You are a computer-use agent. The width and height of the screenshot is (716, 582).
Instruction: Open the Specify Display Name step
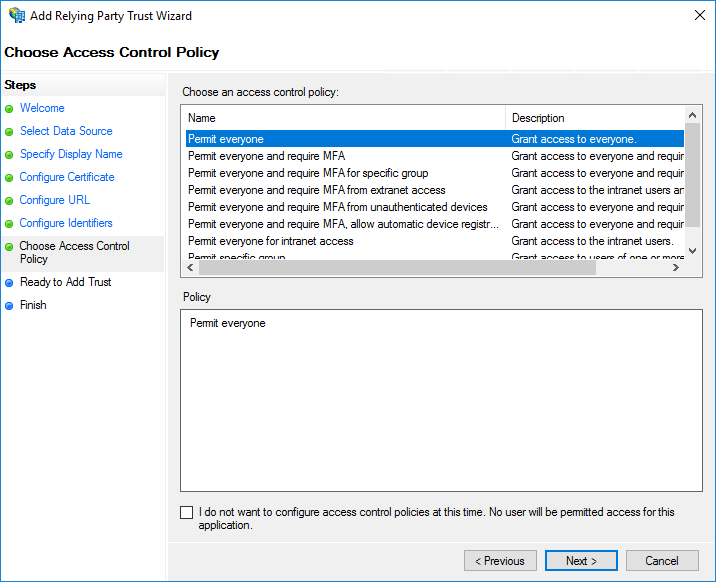click(x=71, y=154)
